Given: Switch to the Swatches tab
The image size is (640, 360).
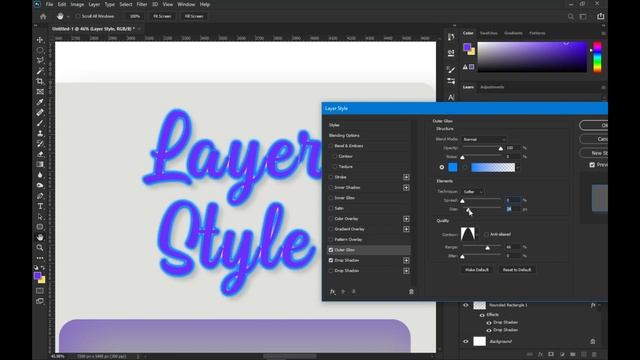Looking at the screenshot, I should point(489,33).
